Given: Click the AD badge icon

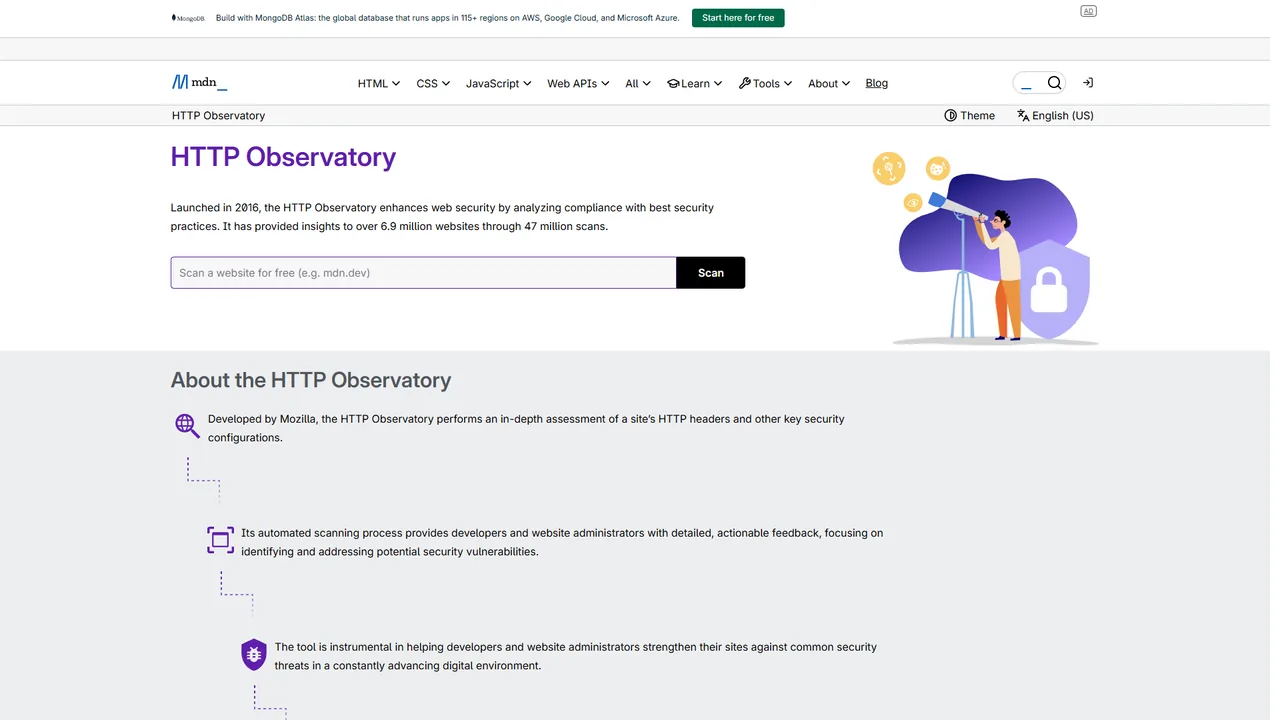Looking at the screenshot, I should click(x=1089, y=11).
